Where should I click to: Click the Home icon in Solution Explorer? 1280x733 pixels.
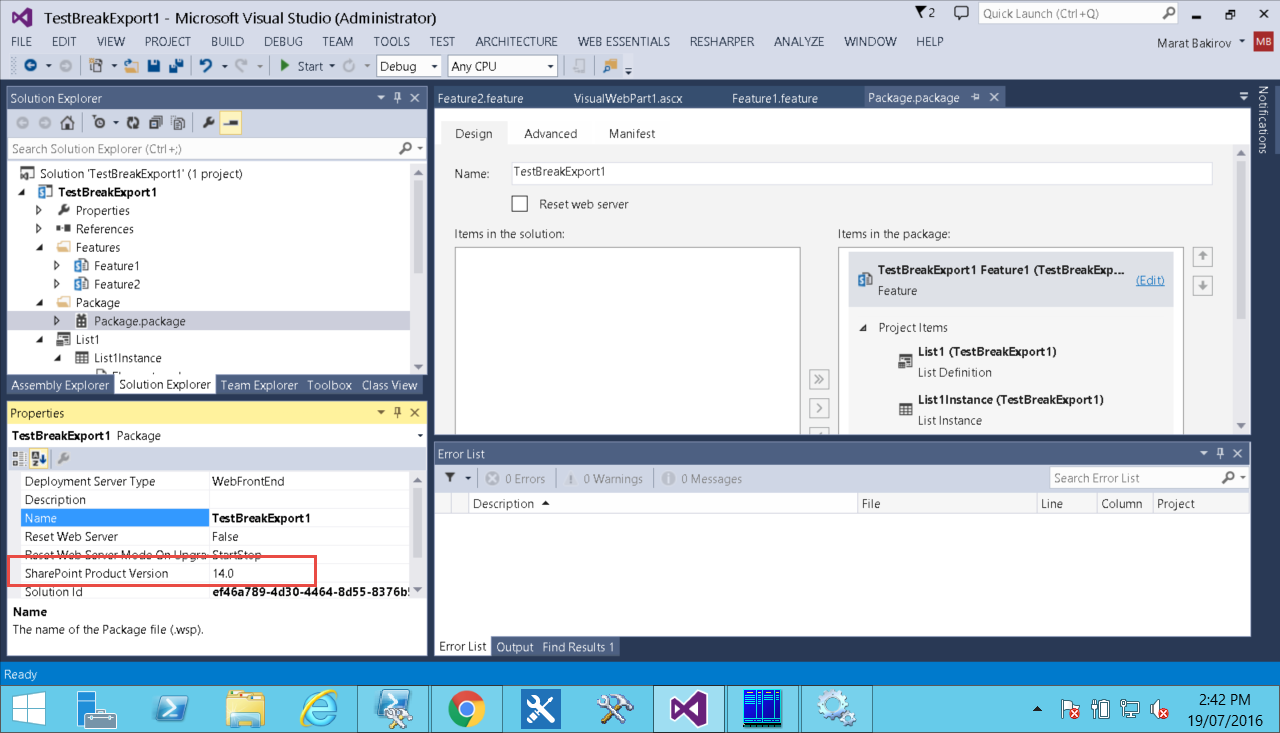coord(67,123)
